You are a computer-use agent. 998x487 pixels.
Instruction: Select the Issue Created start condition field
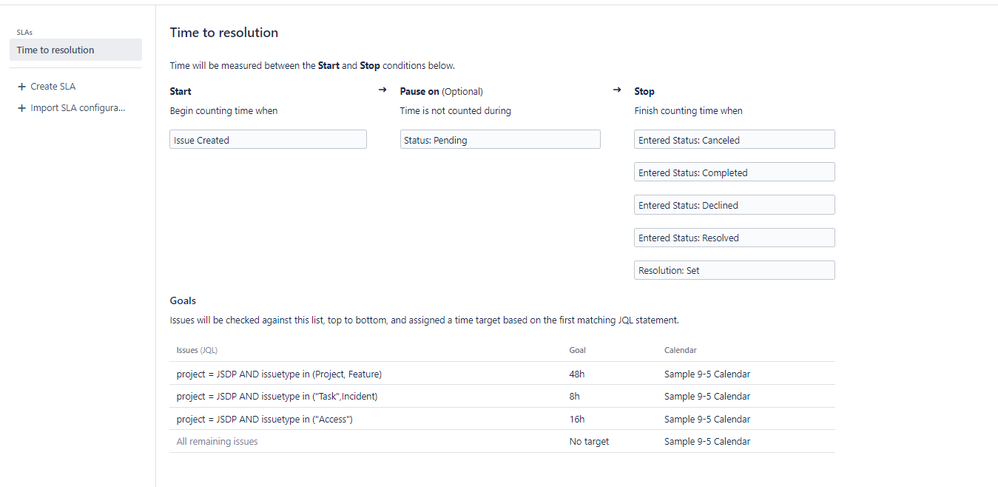click(x=268, y=140)
